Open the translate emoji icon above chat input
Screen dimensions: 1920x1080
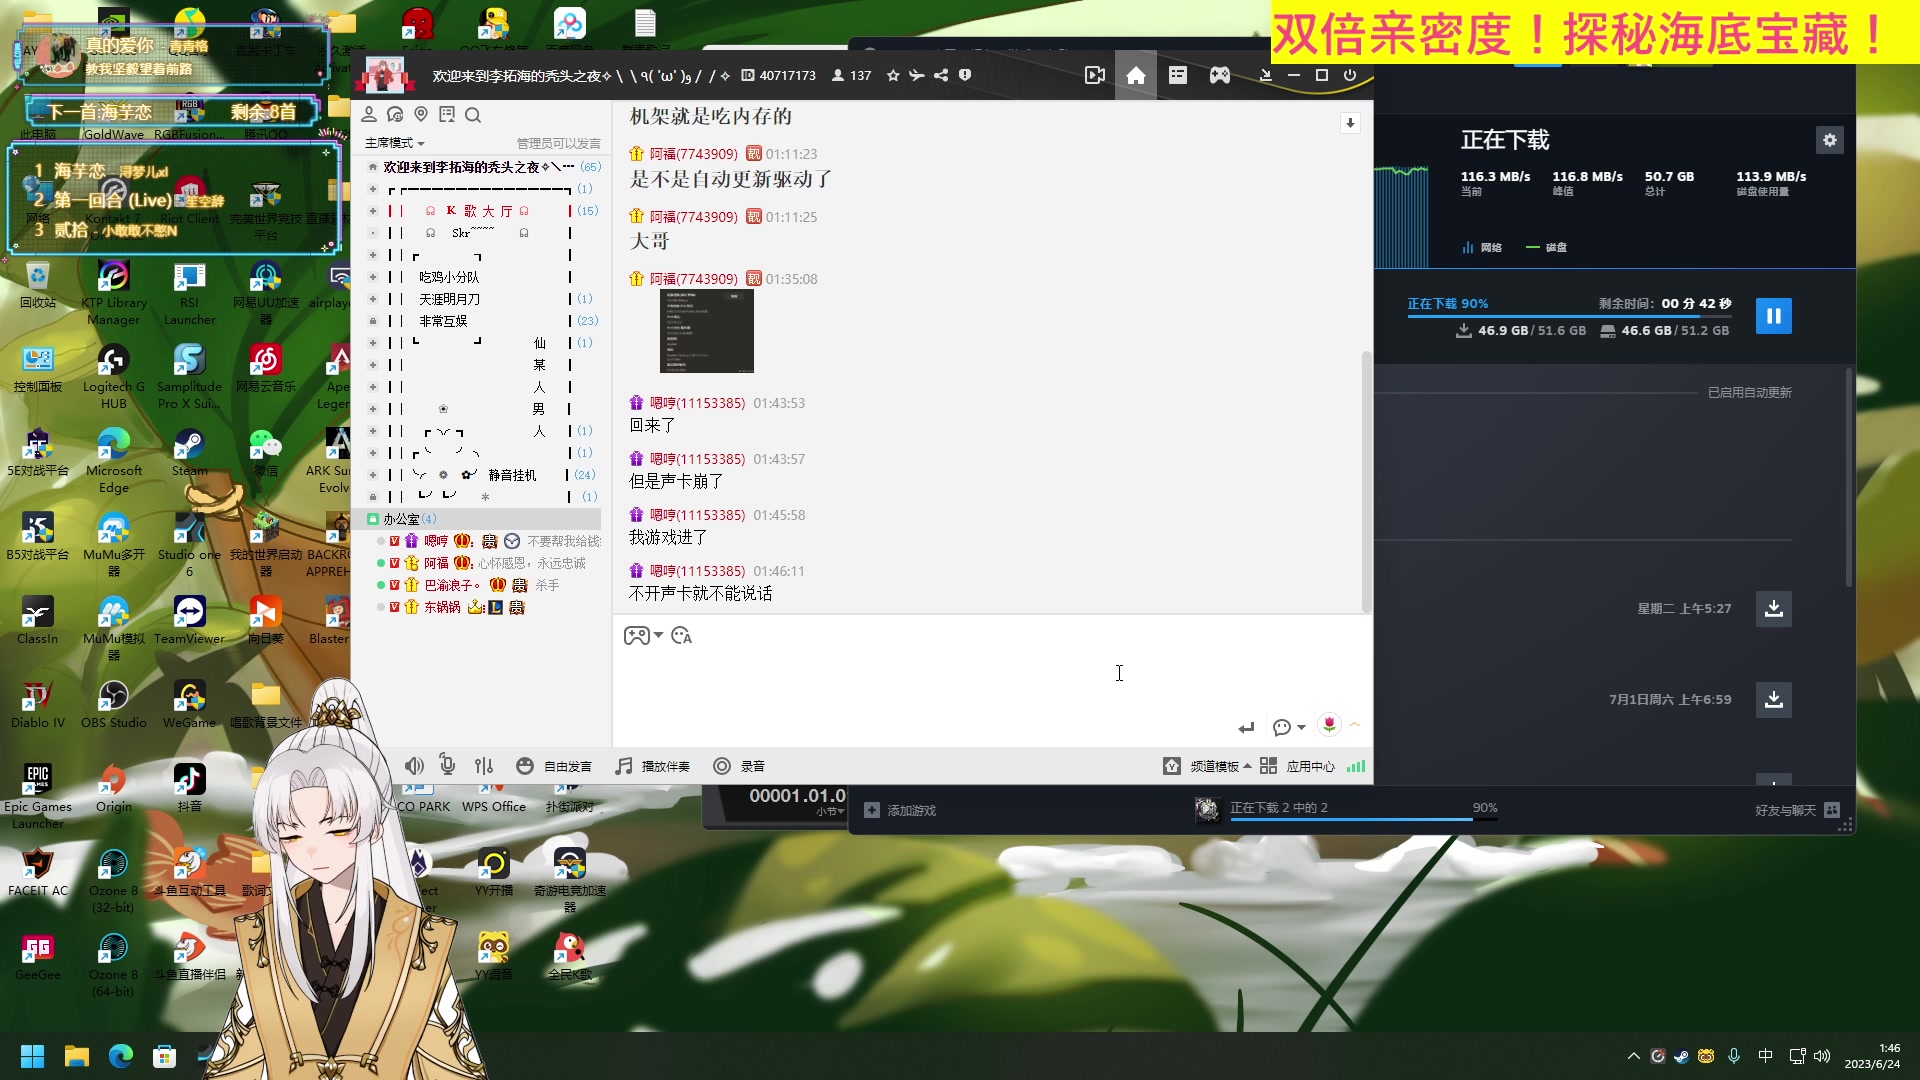click(x=682, y=636)
